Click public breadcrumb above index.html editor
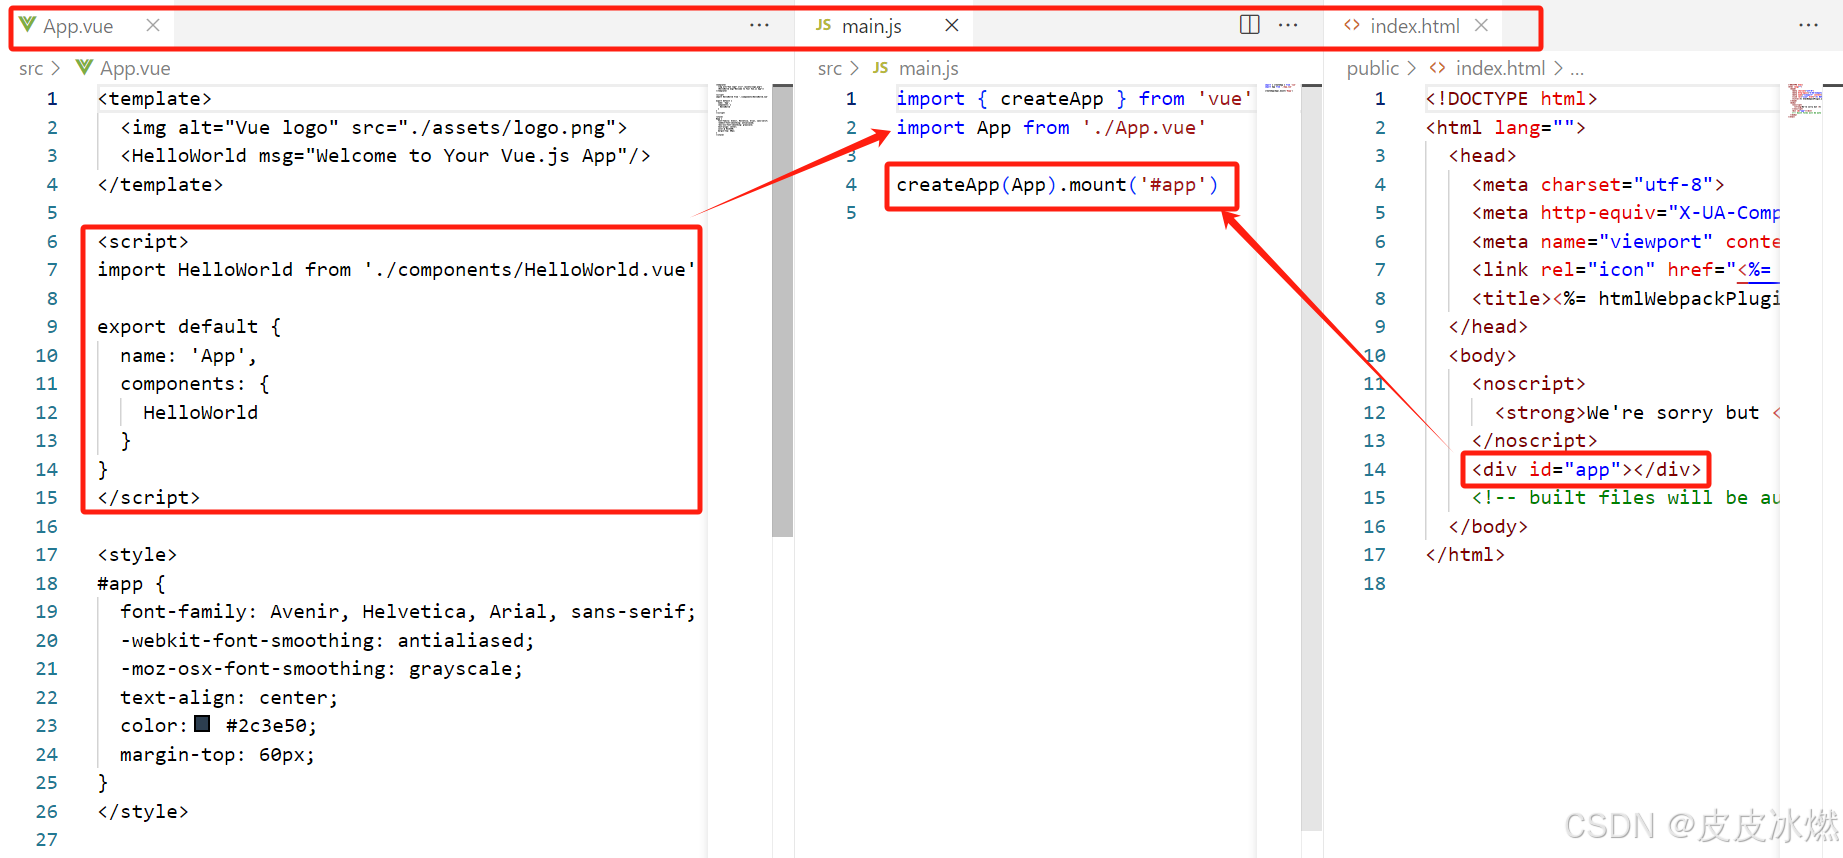Screen dimensions: 1843x858 pos(1373,68)
